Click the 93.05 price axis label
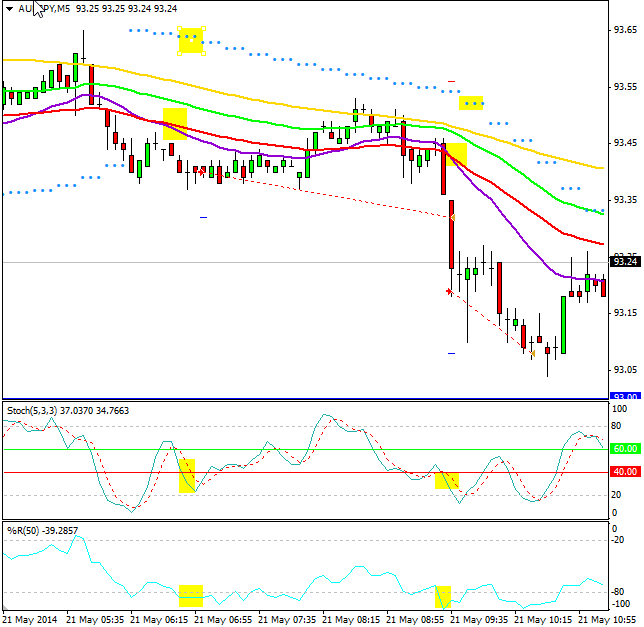The height and width of the screenshot is (627, 644). [626, 370]
